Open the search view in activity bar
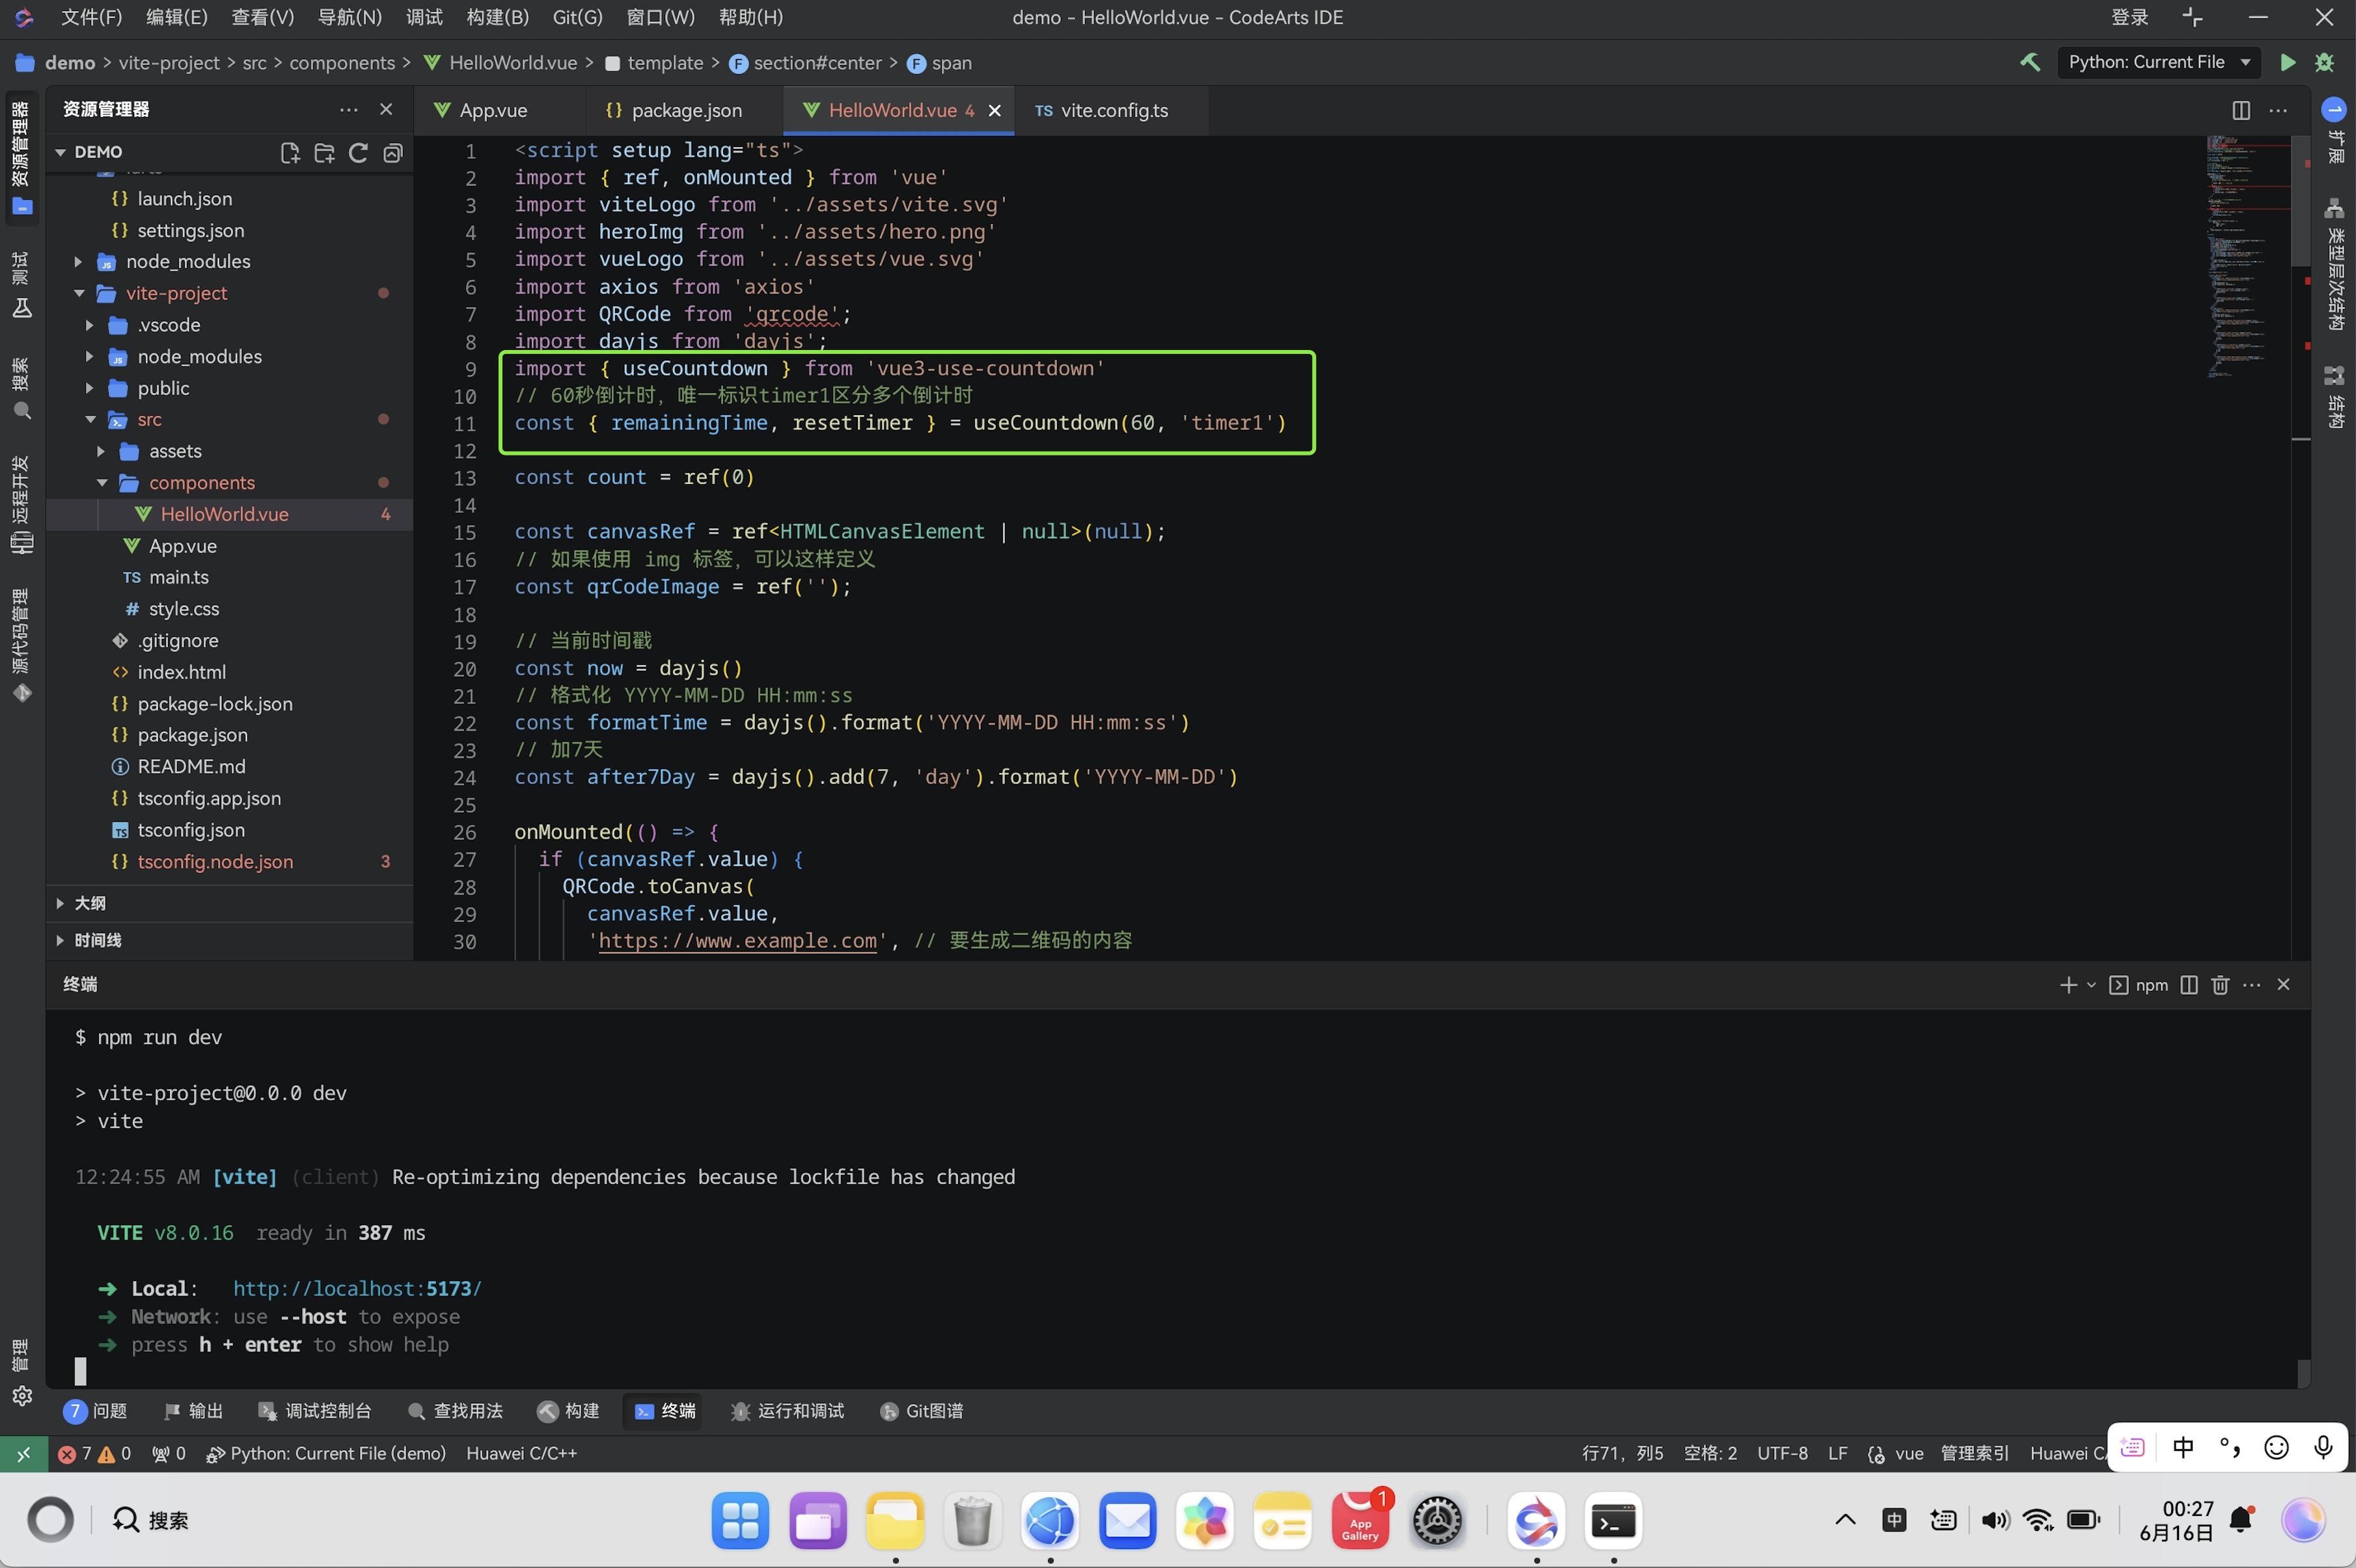 [x=22, y=388]
